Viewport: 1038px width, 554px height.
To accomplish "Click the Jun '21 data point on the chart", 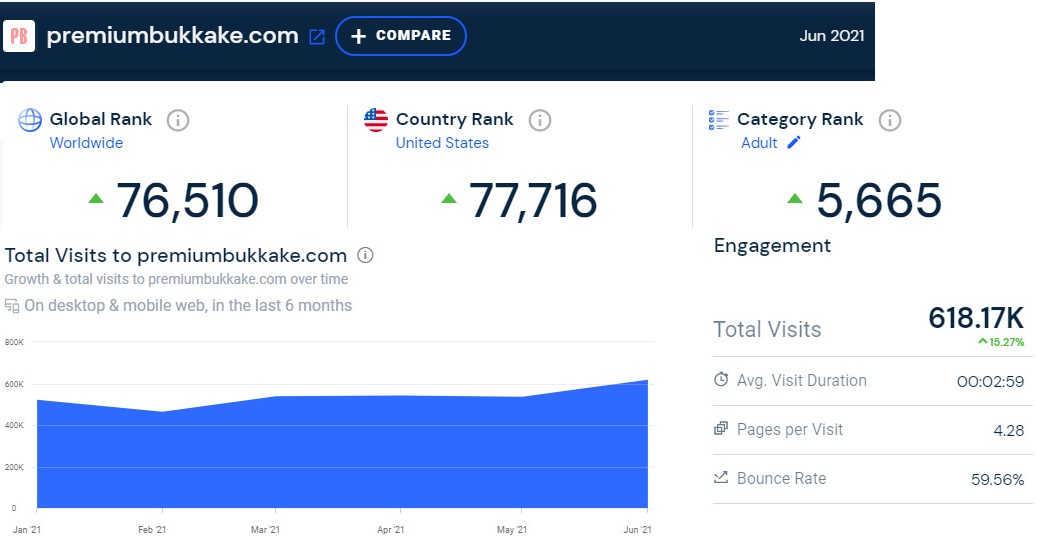I will [647, 381].
